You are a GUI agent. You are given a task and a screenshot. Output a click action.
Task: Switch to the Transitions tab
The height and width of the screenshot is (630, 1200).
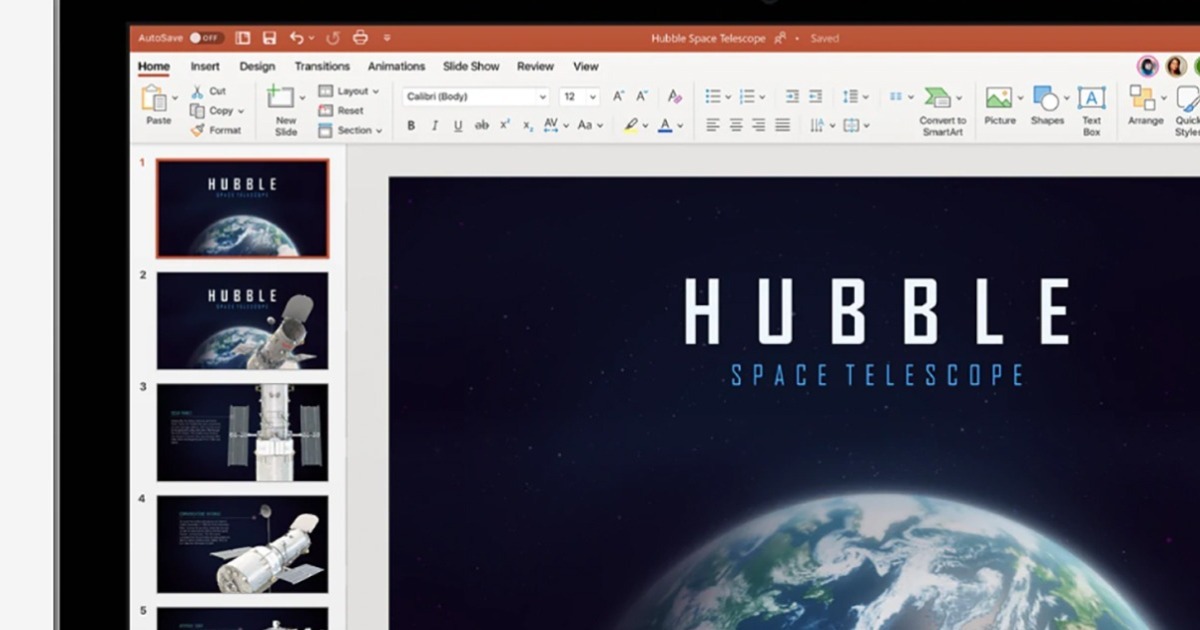(x=322, y=67)
